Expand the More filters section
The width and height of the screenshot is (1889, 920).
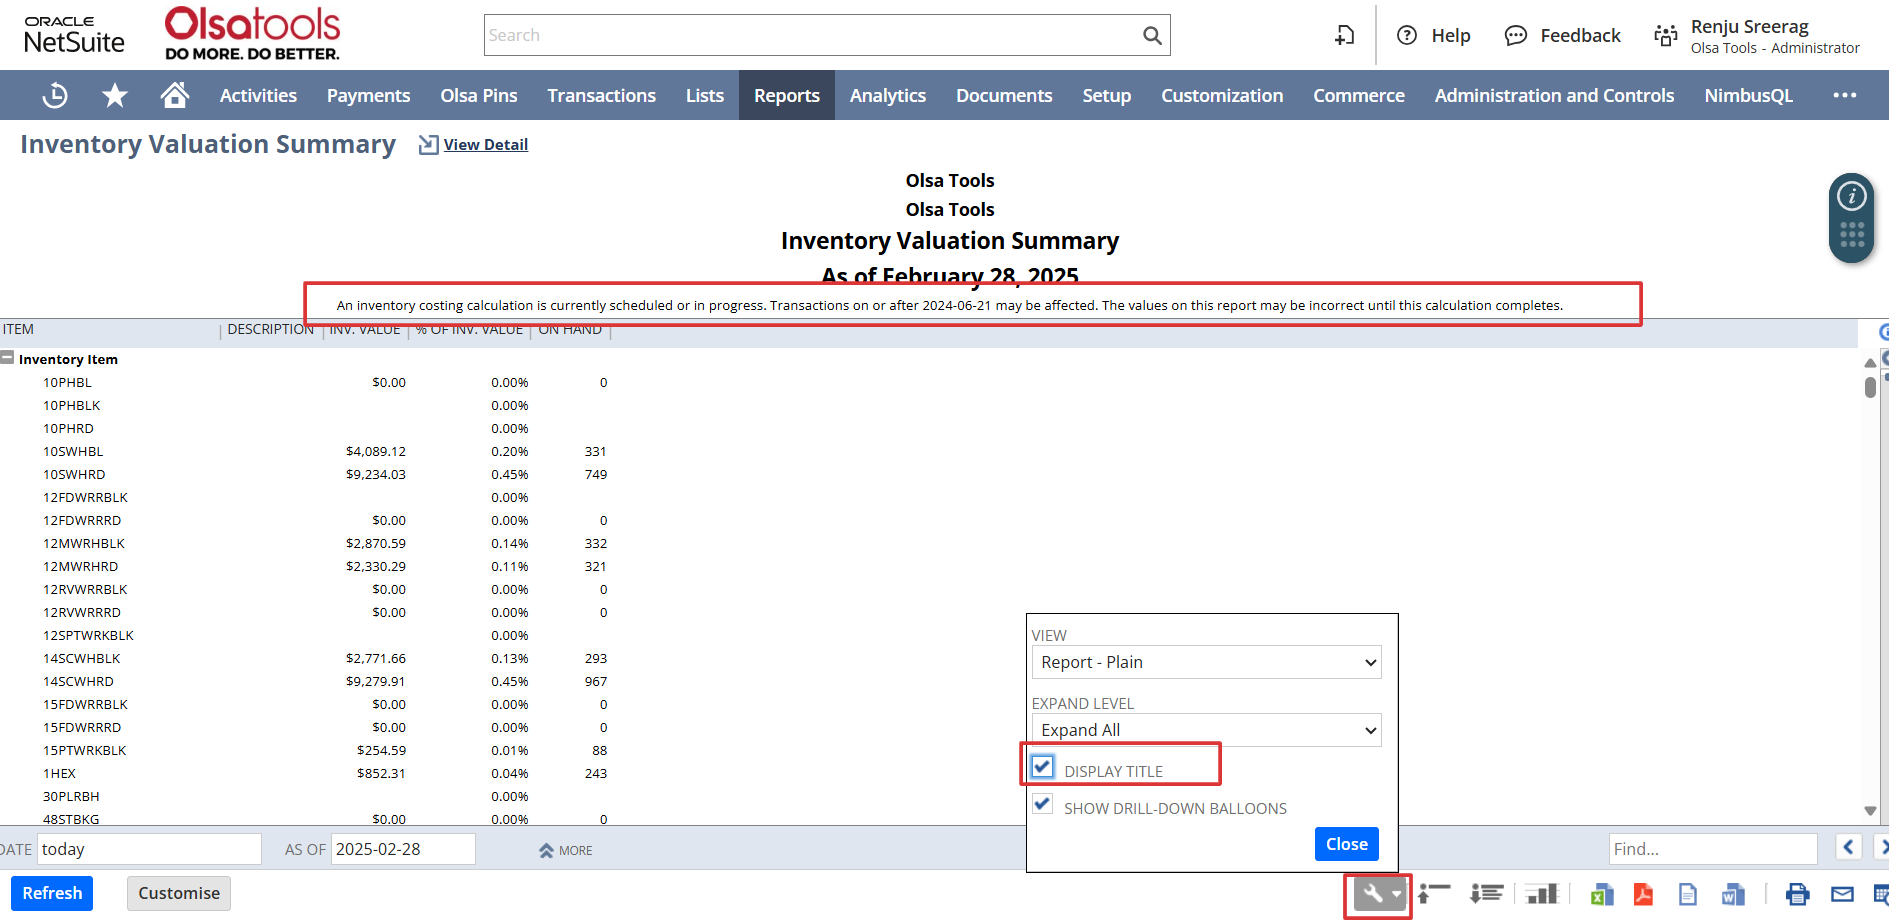tap(565, 850)
